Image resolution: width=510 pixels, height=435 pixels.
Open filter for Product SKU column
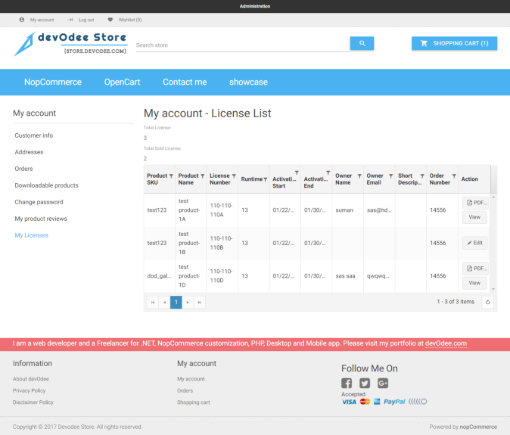(171, 176)
